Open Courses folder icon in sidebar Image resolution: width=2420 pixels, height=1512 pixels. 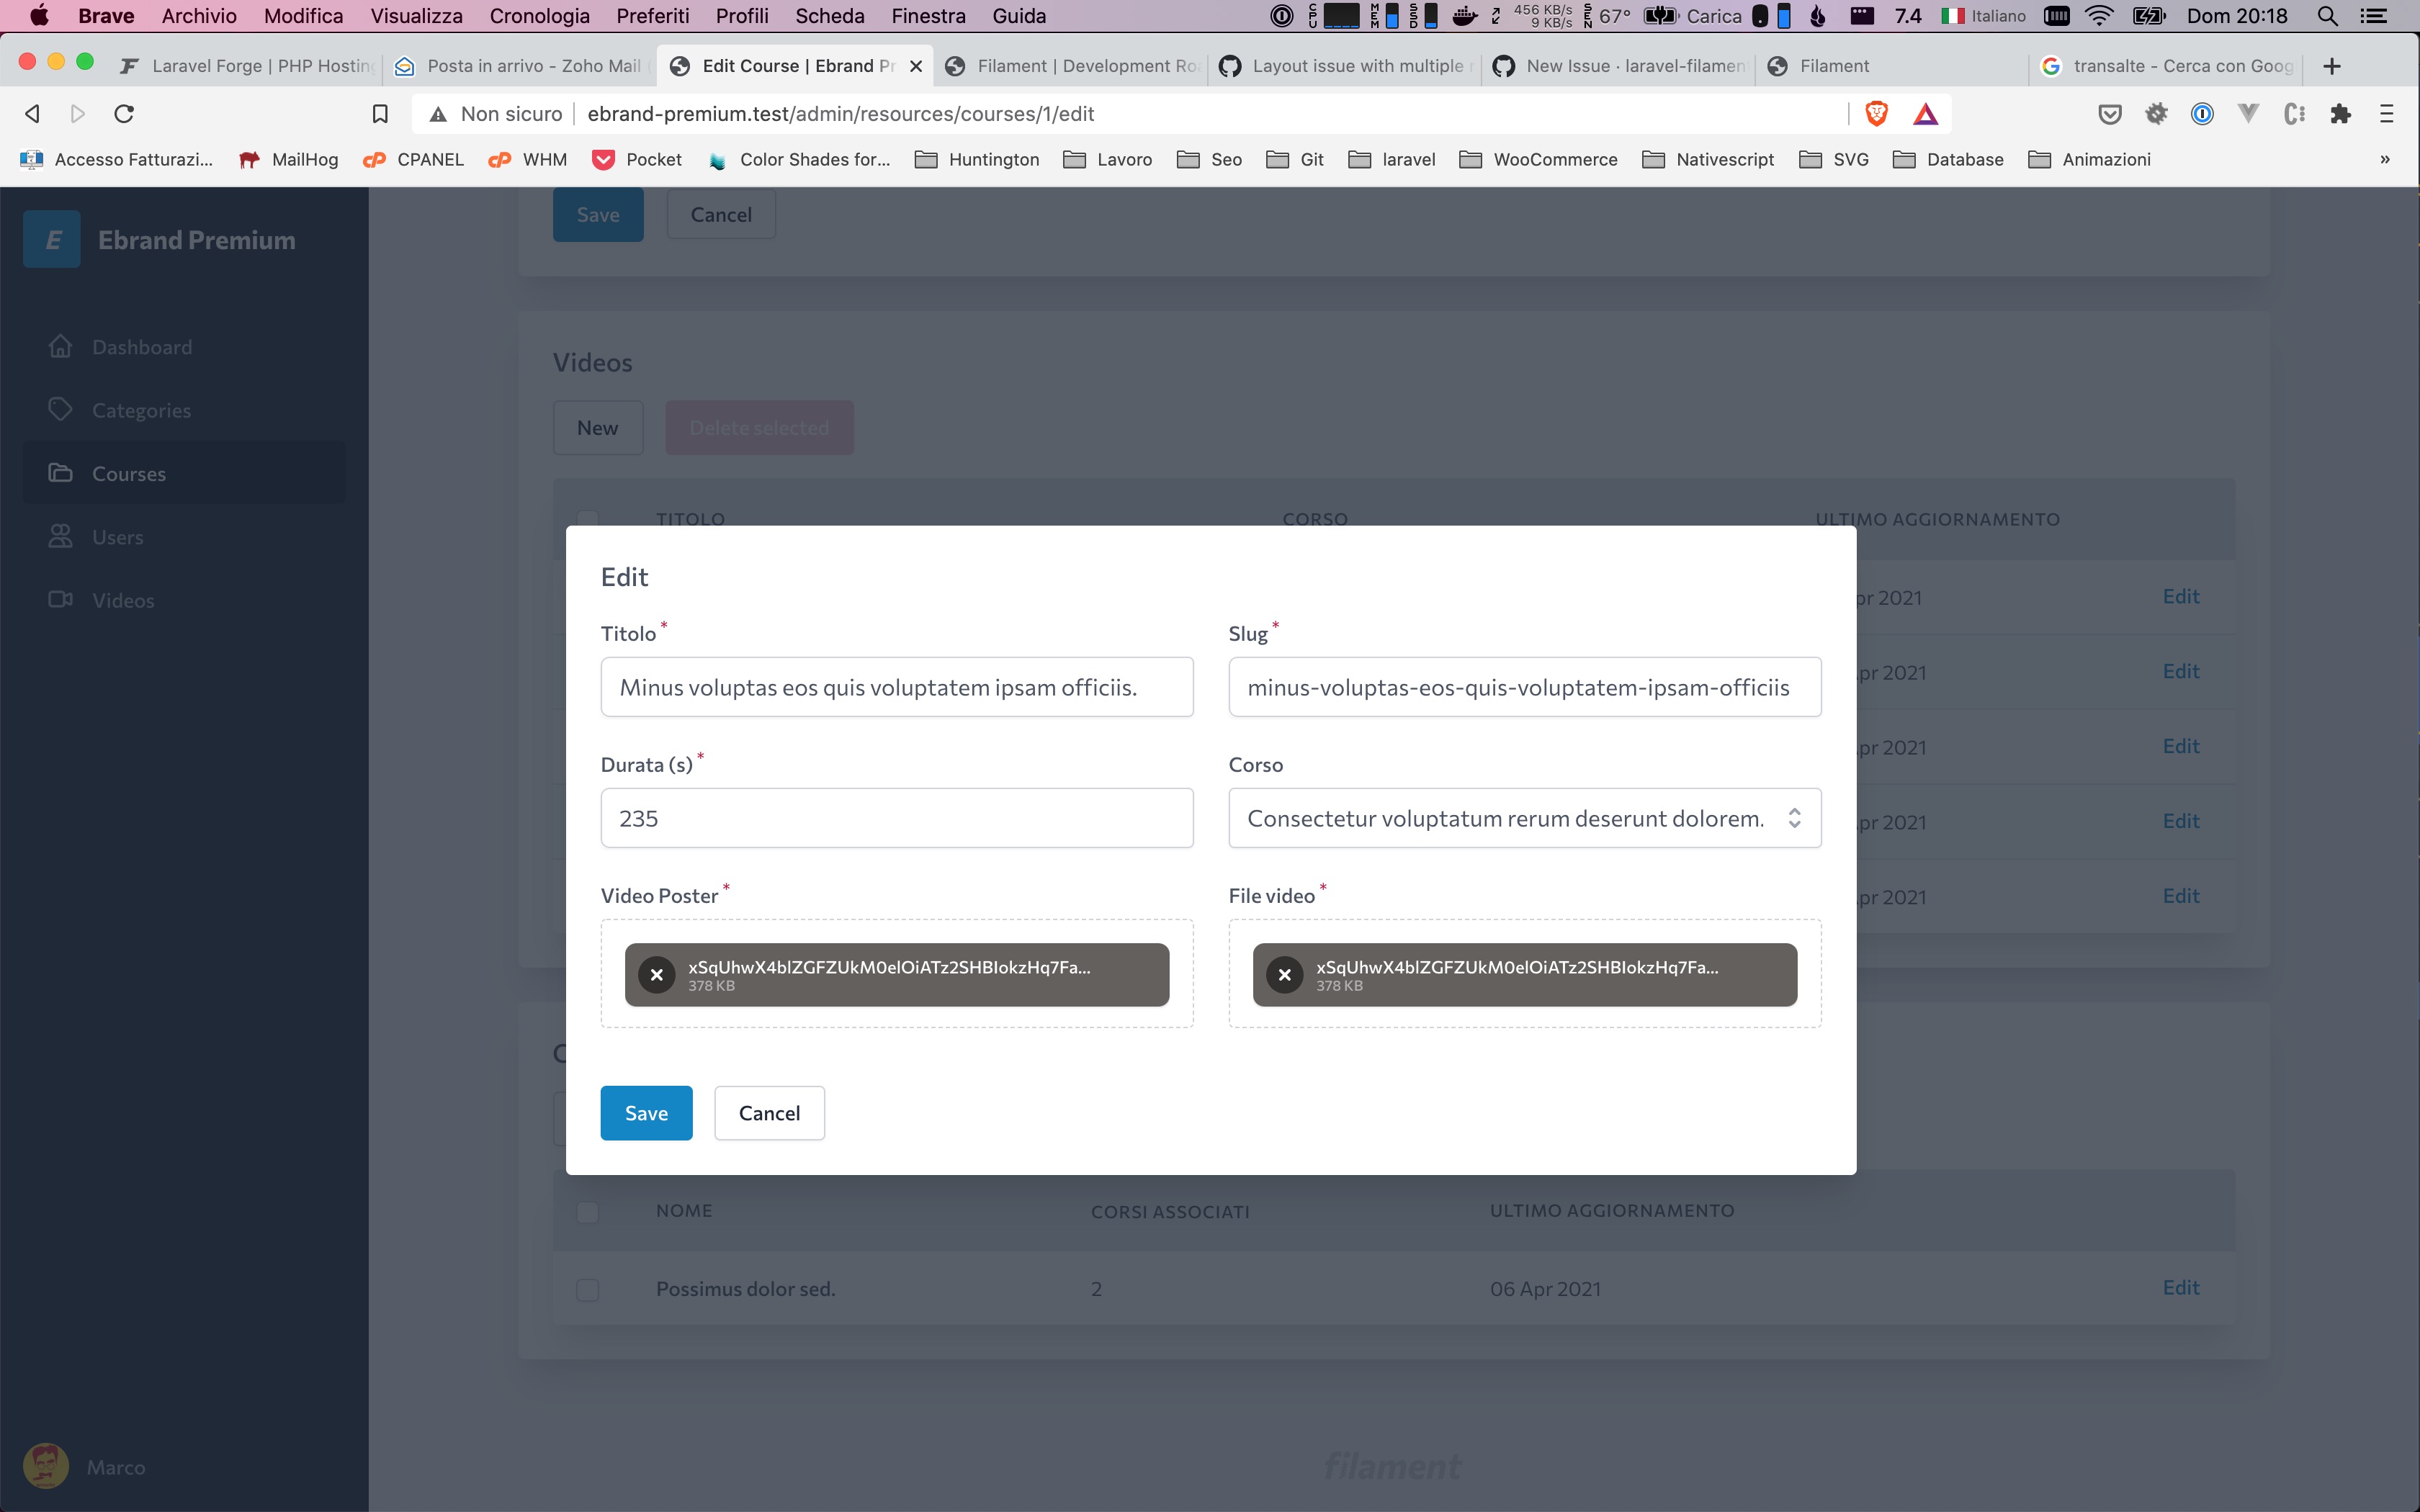[61, 472]
